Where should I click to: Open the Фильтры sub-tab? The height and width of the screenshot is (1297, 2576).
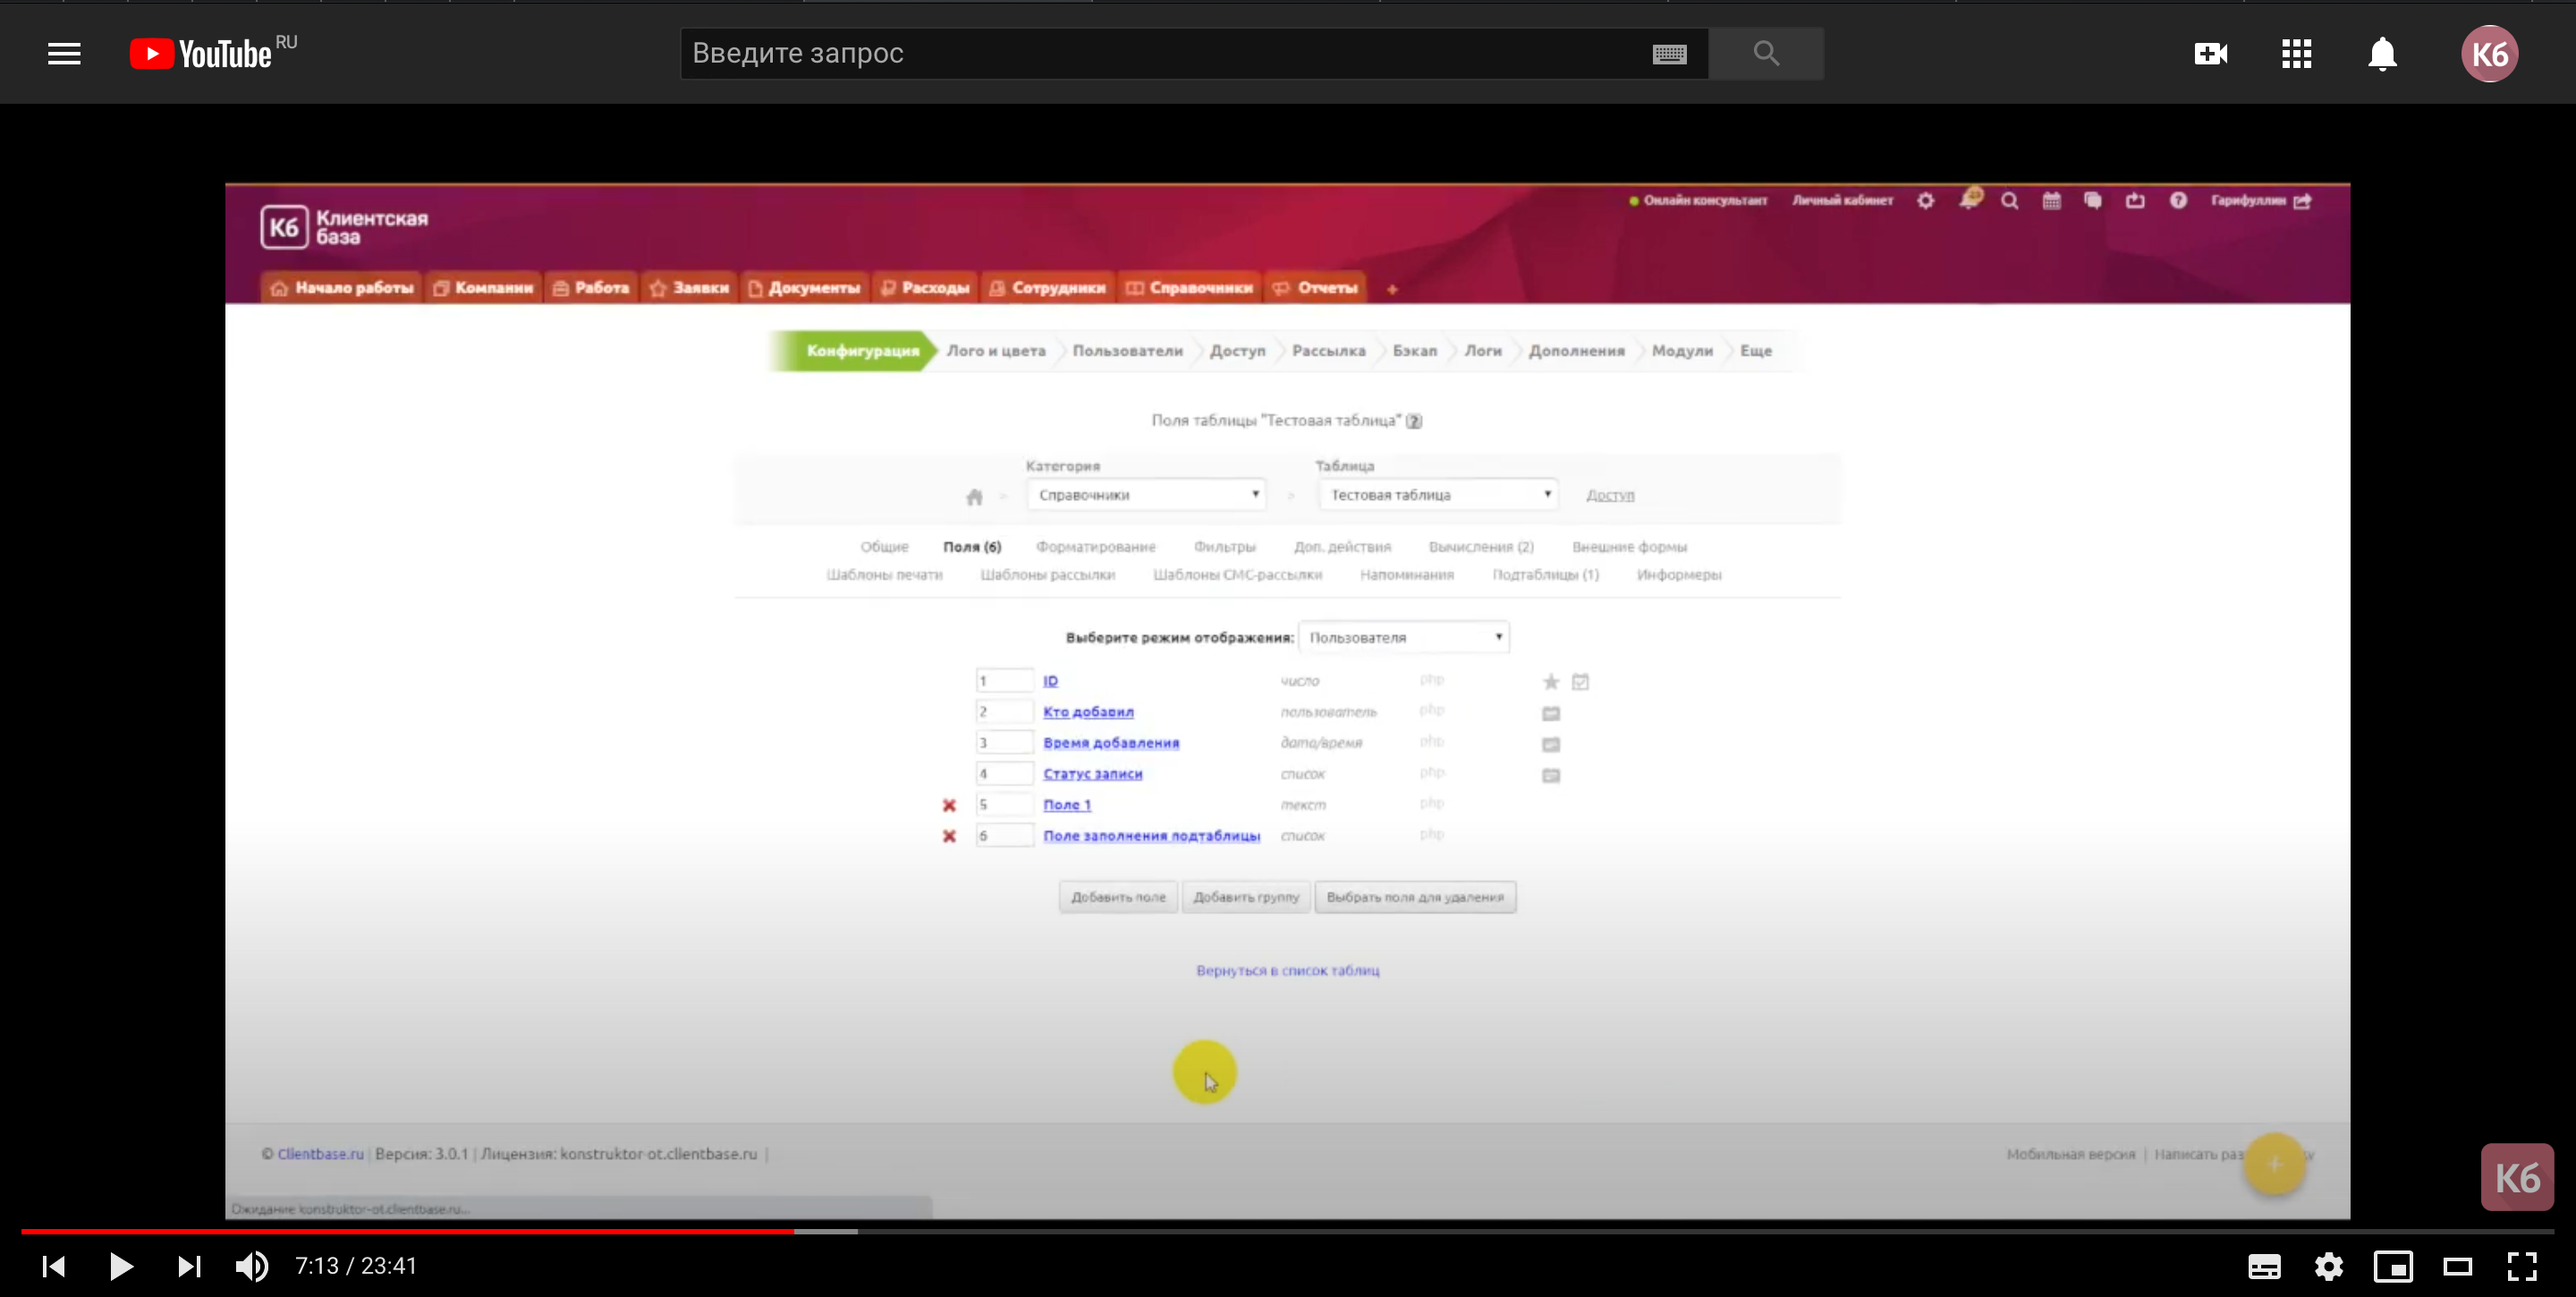(x=1224, y=547)
